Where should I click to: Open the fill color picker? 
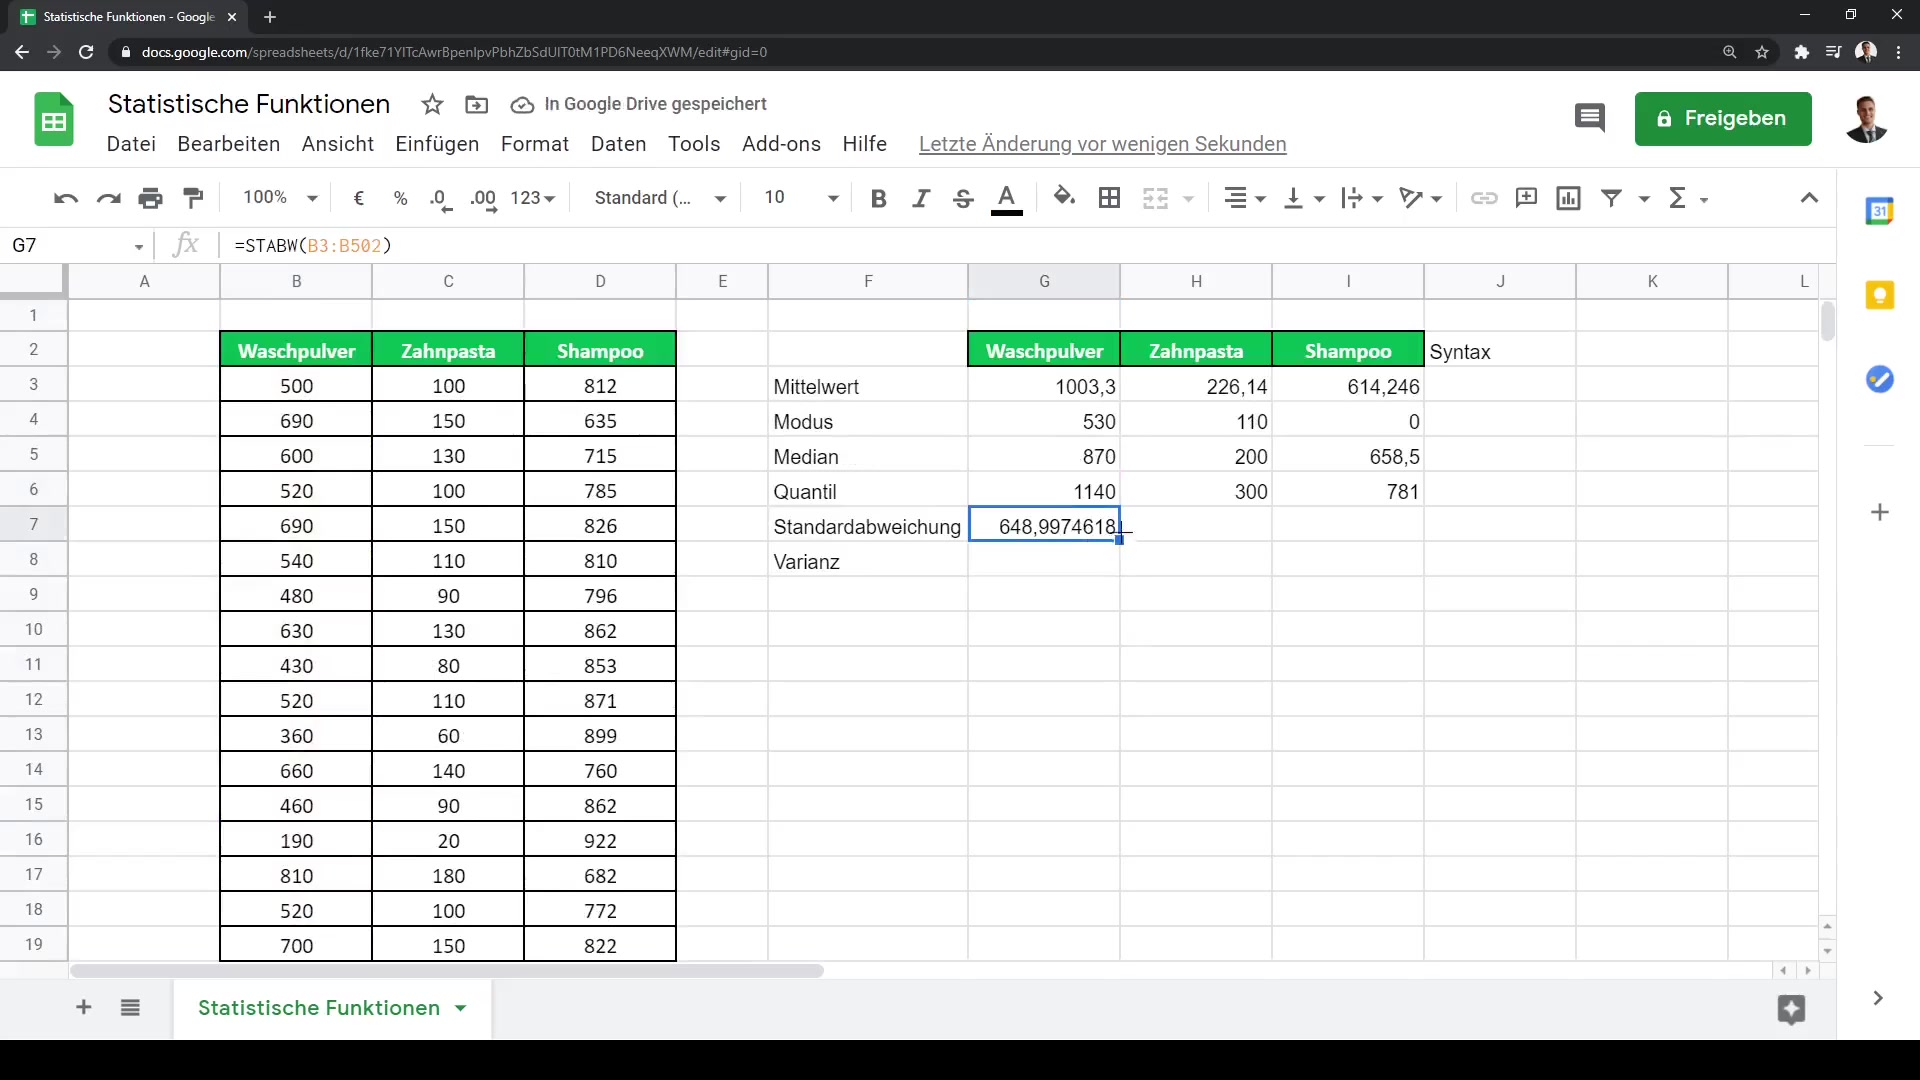click(x=1064, y=198)
